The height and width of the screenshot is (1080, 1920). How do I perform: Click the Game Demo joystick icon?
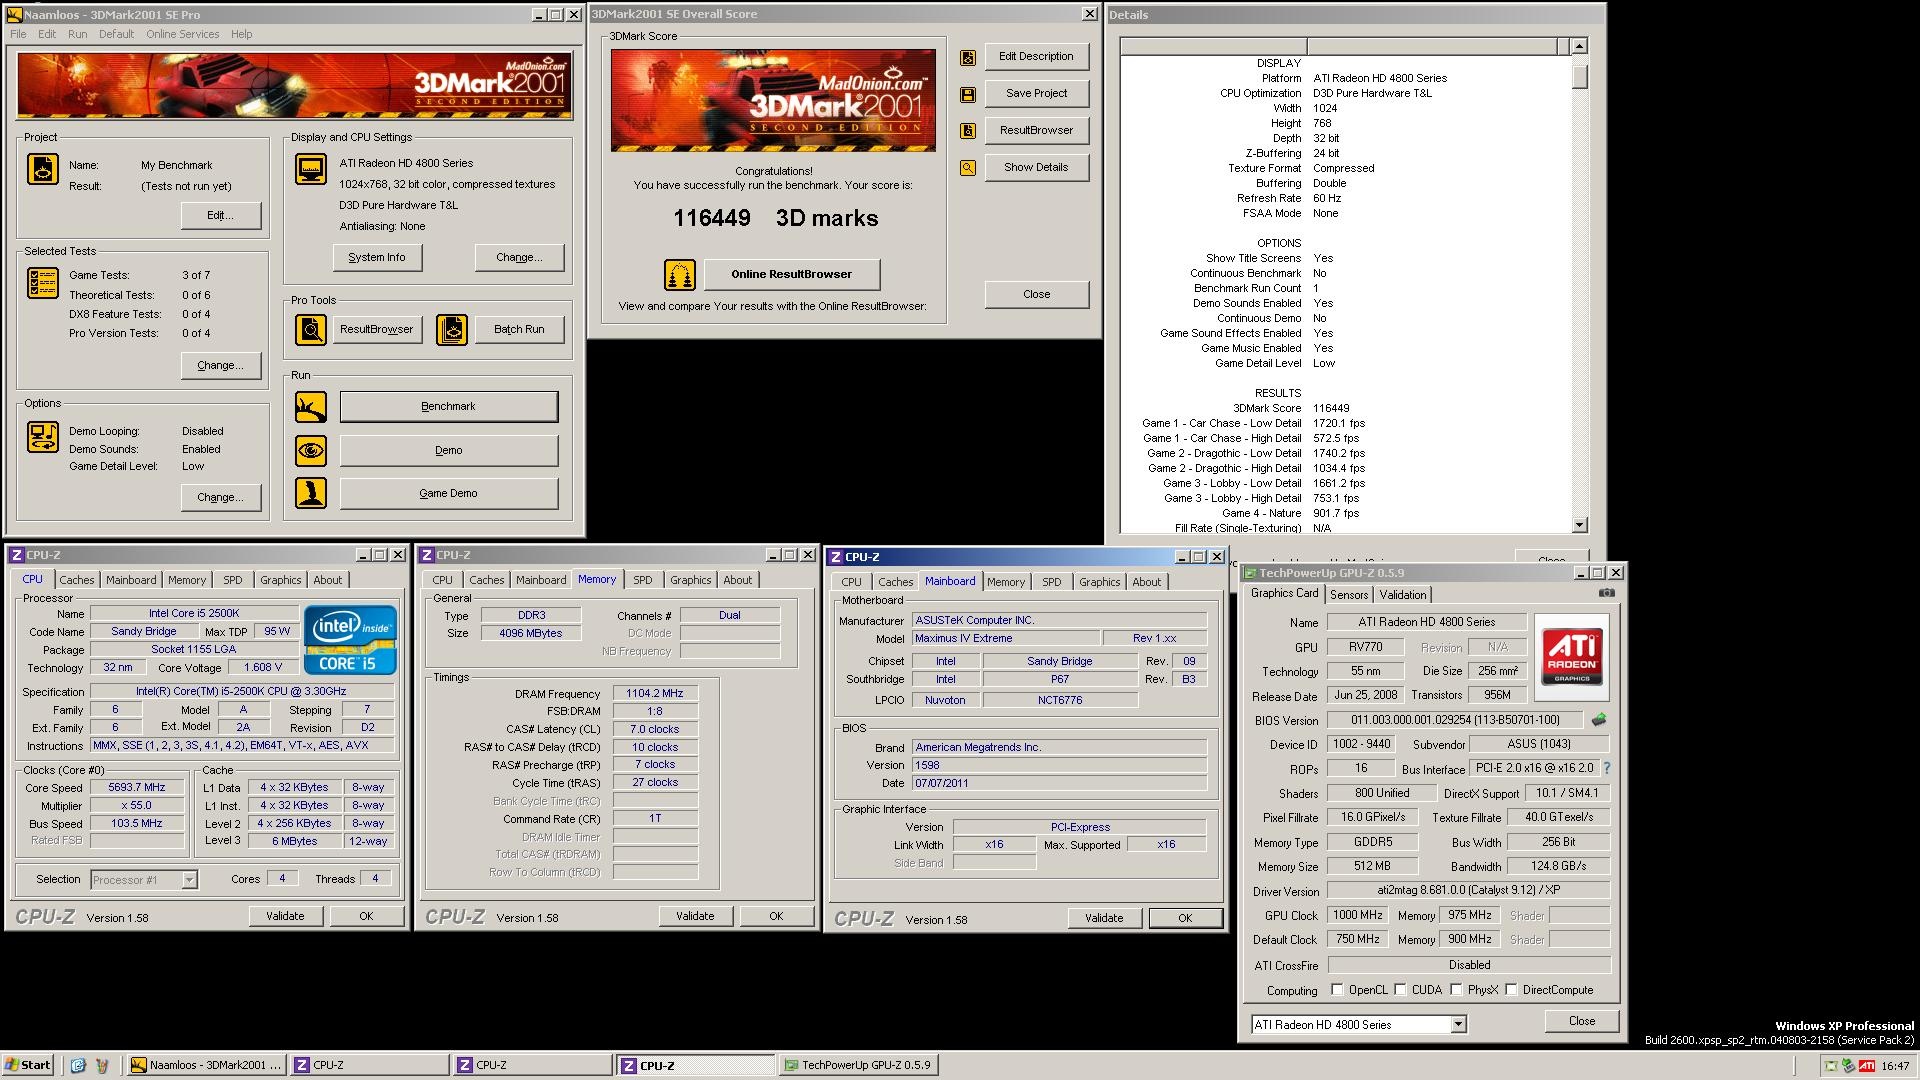pos(311,494)
